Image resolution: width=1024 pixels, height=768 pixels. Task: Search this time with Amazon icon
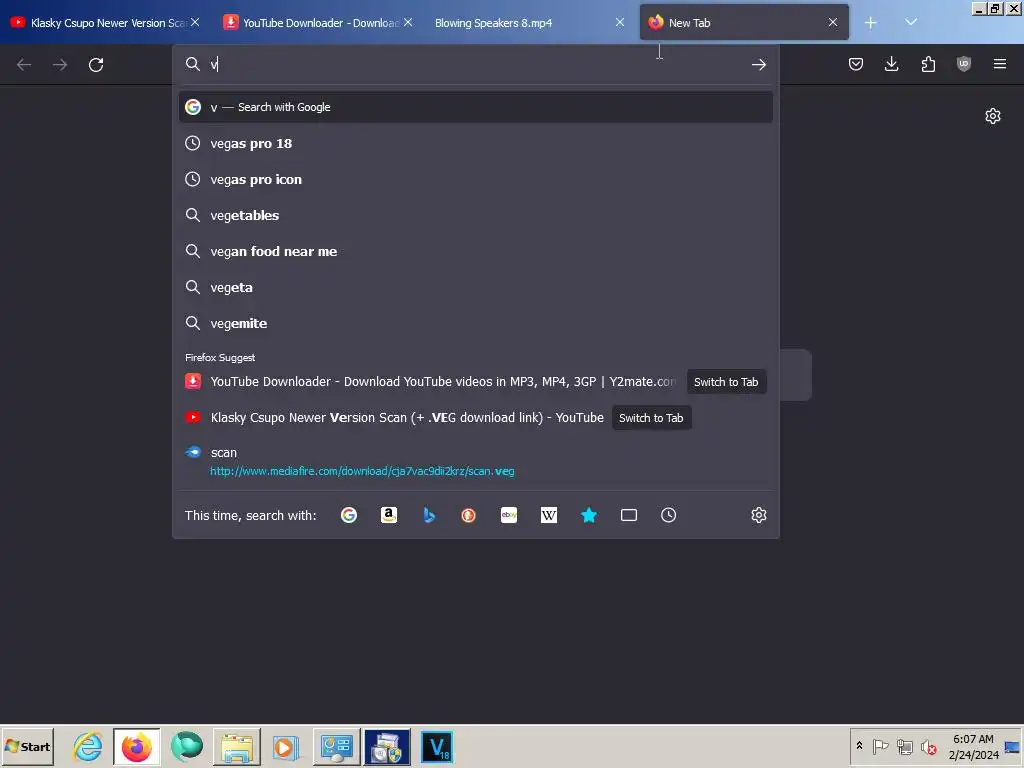click(x=389, y=515)
